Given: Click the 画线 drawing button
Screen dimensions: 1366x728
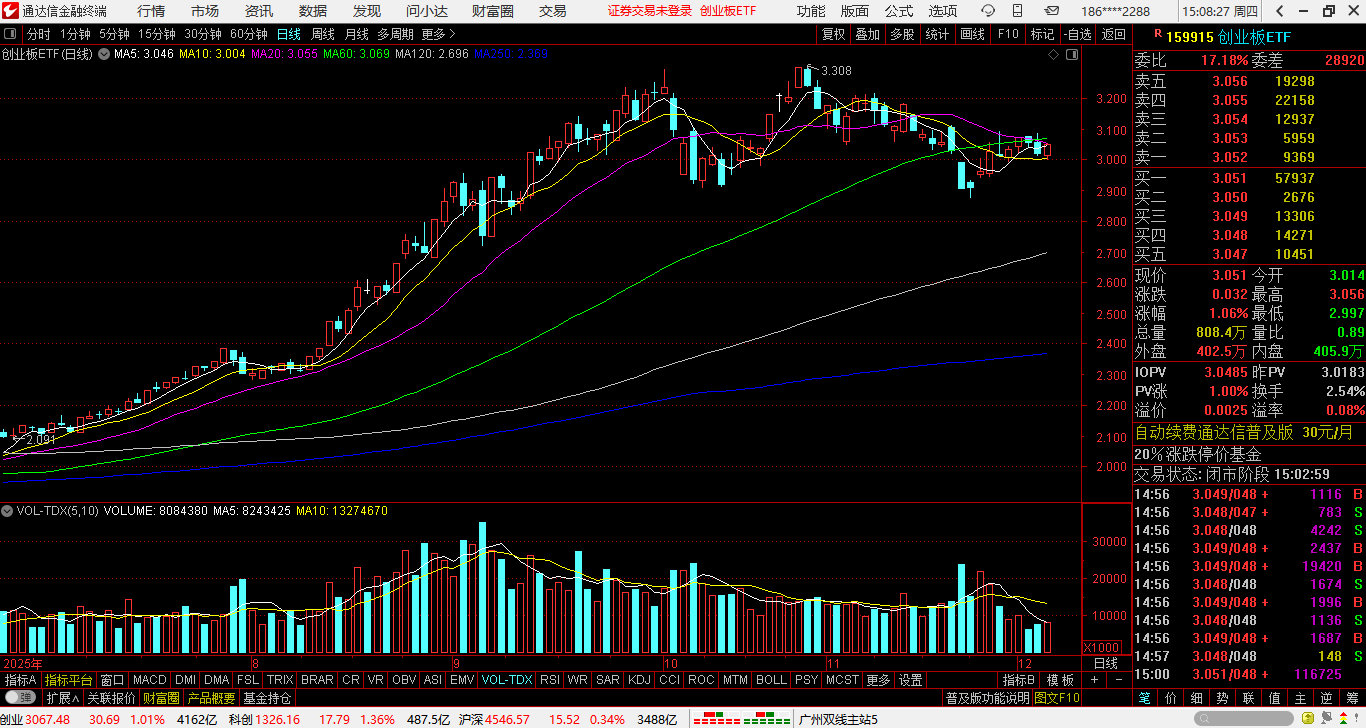Looking at the screenshot, I should click(x=972, y=34).
